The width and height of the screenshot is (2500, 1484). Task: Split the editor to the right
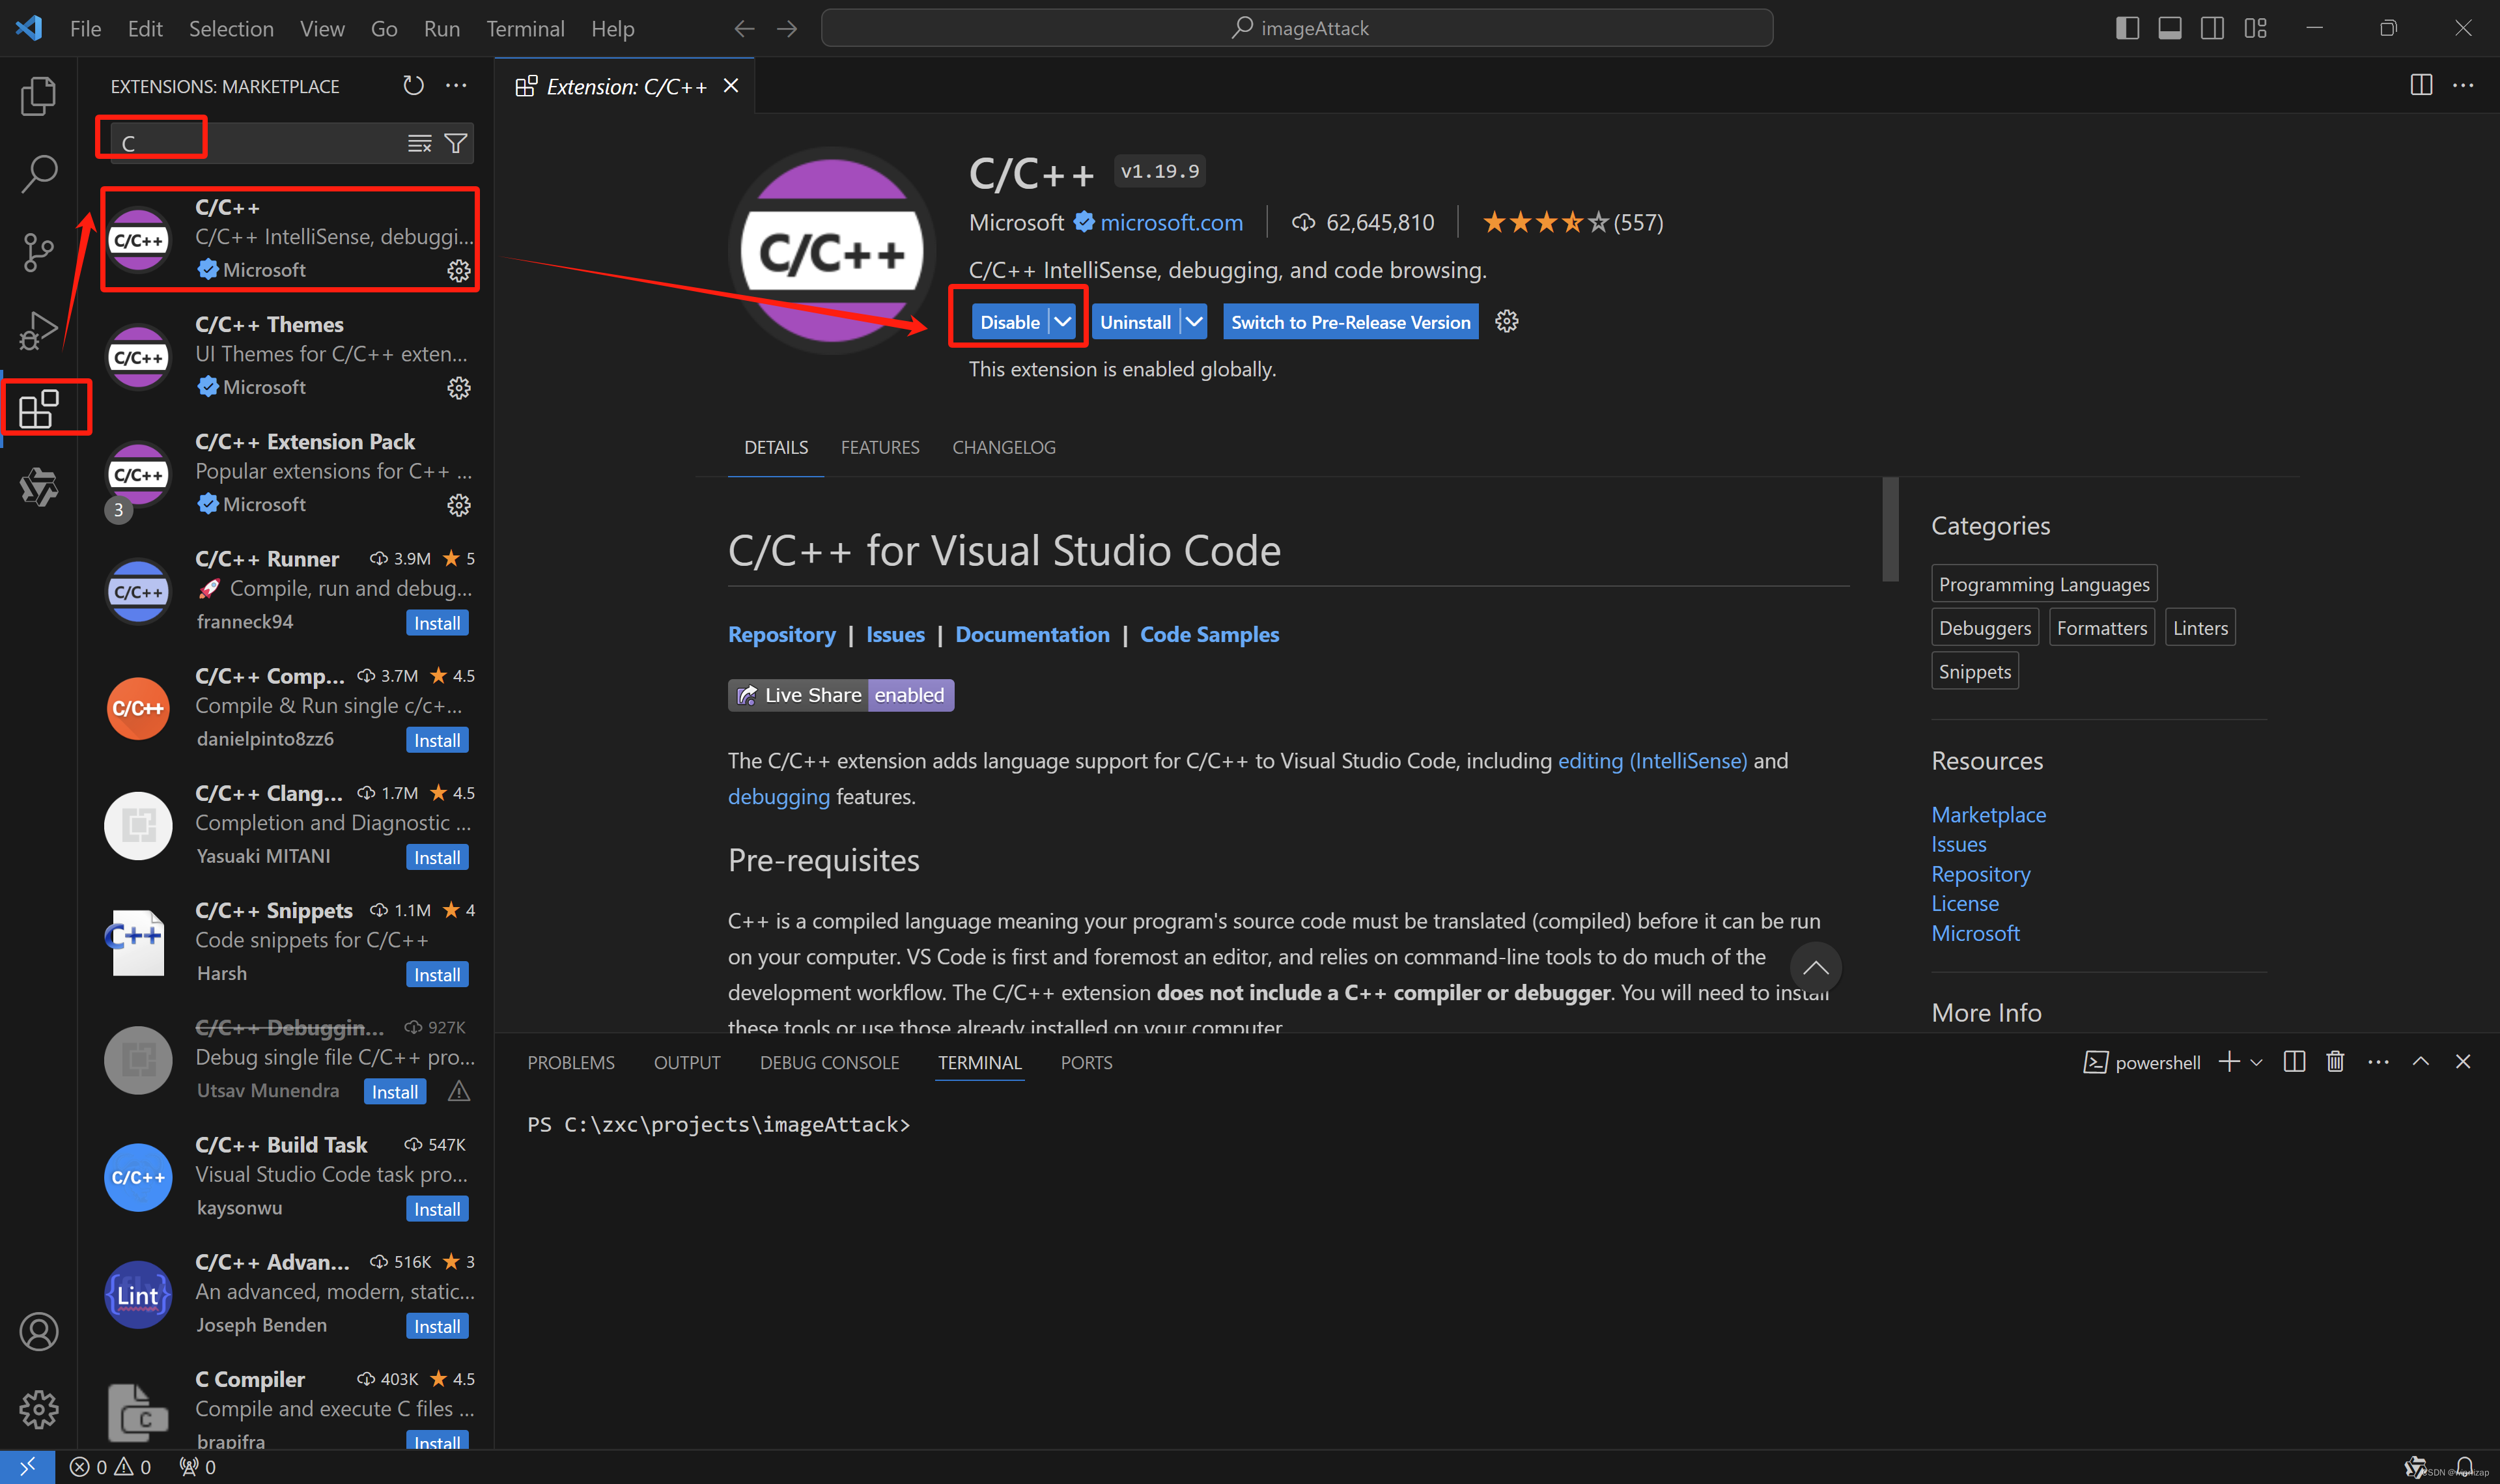tap(2420, 86)
